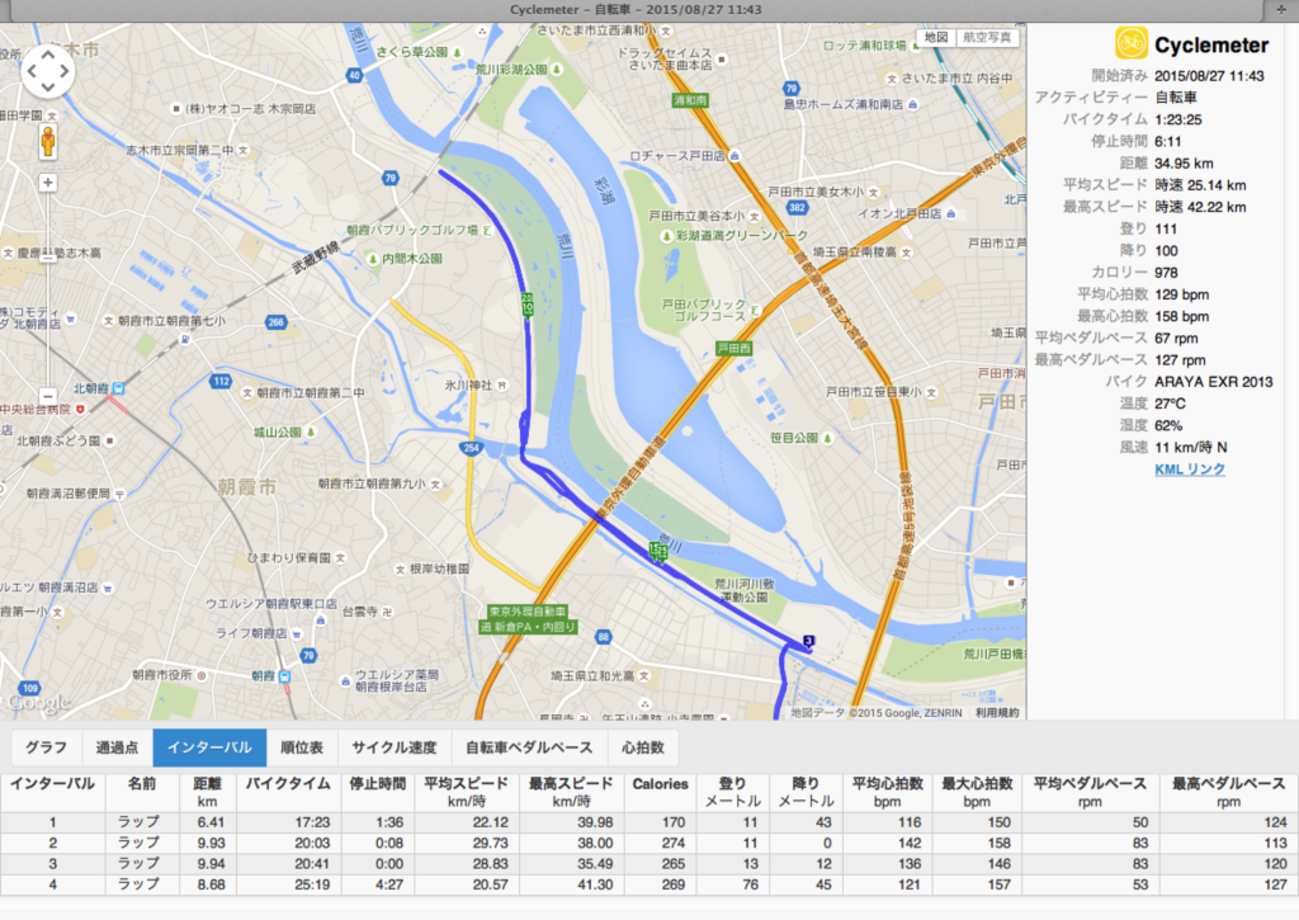This screenshot has width=1299, height=920.
Task: Click the 温度 27°C value
Action: 1170,403
